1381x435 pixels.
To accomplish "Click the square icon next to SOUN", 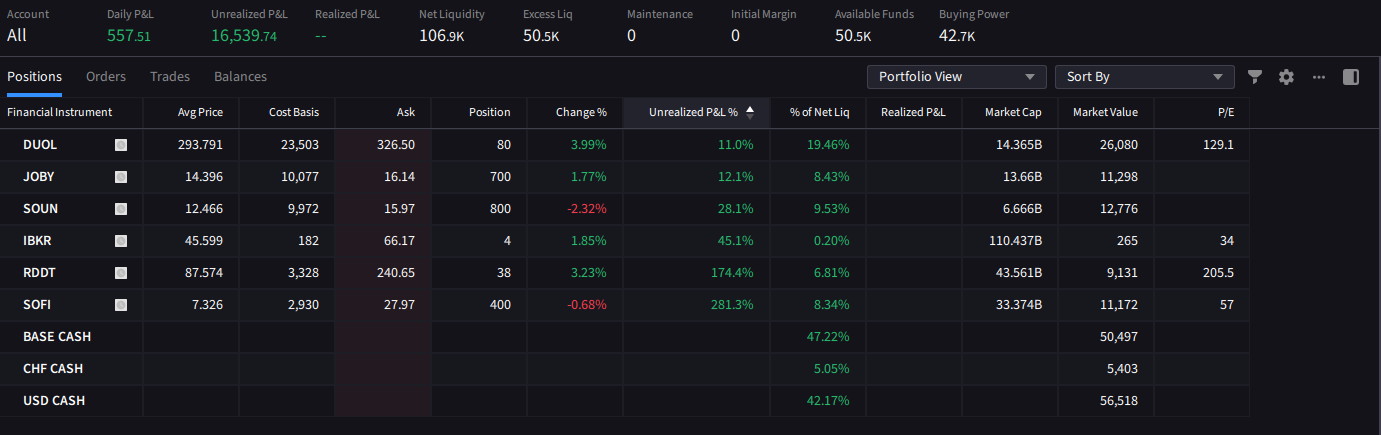I will click(121, 209).
